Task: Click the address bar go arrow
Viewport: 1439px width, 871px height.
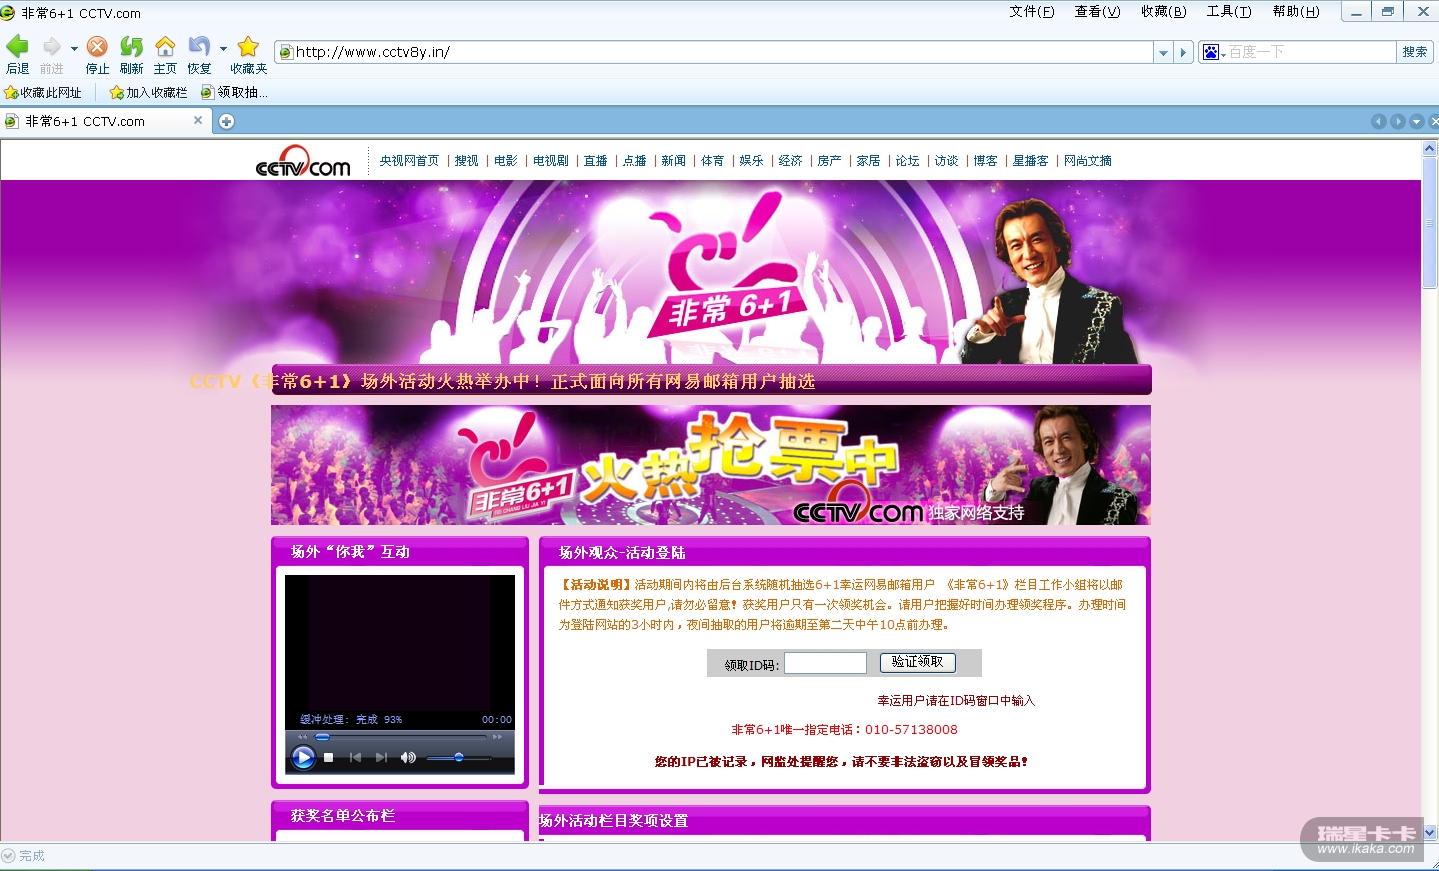Action: tap(1184, 52)
